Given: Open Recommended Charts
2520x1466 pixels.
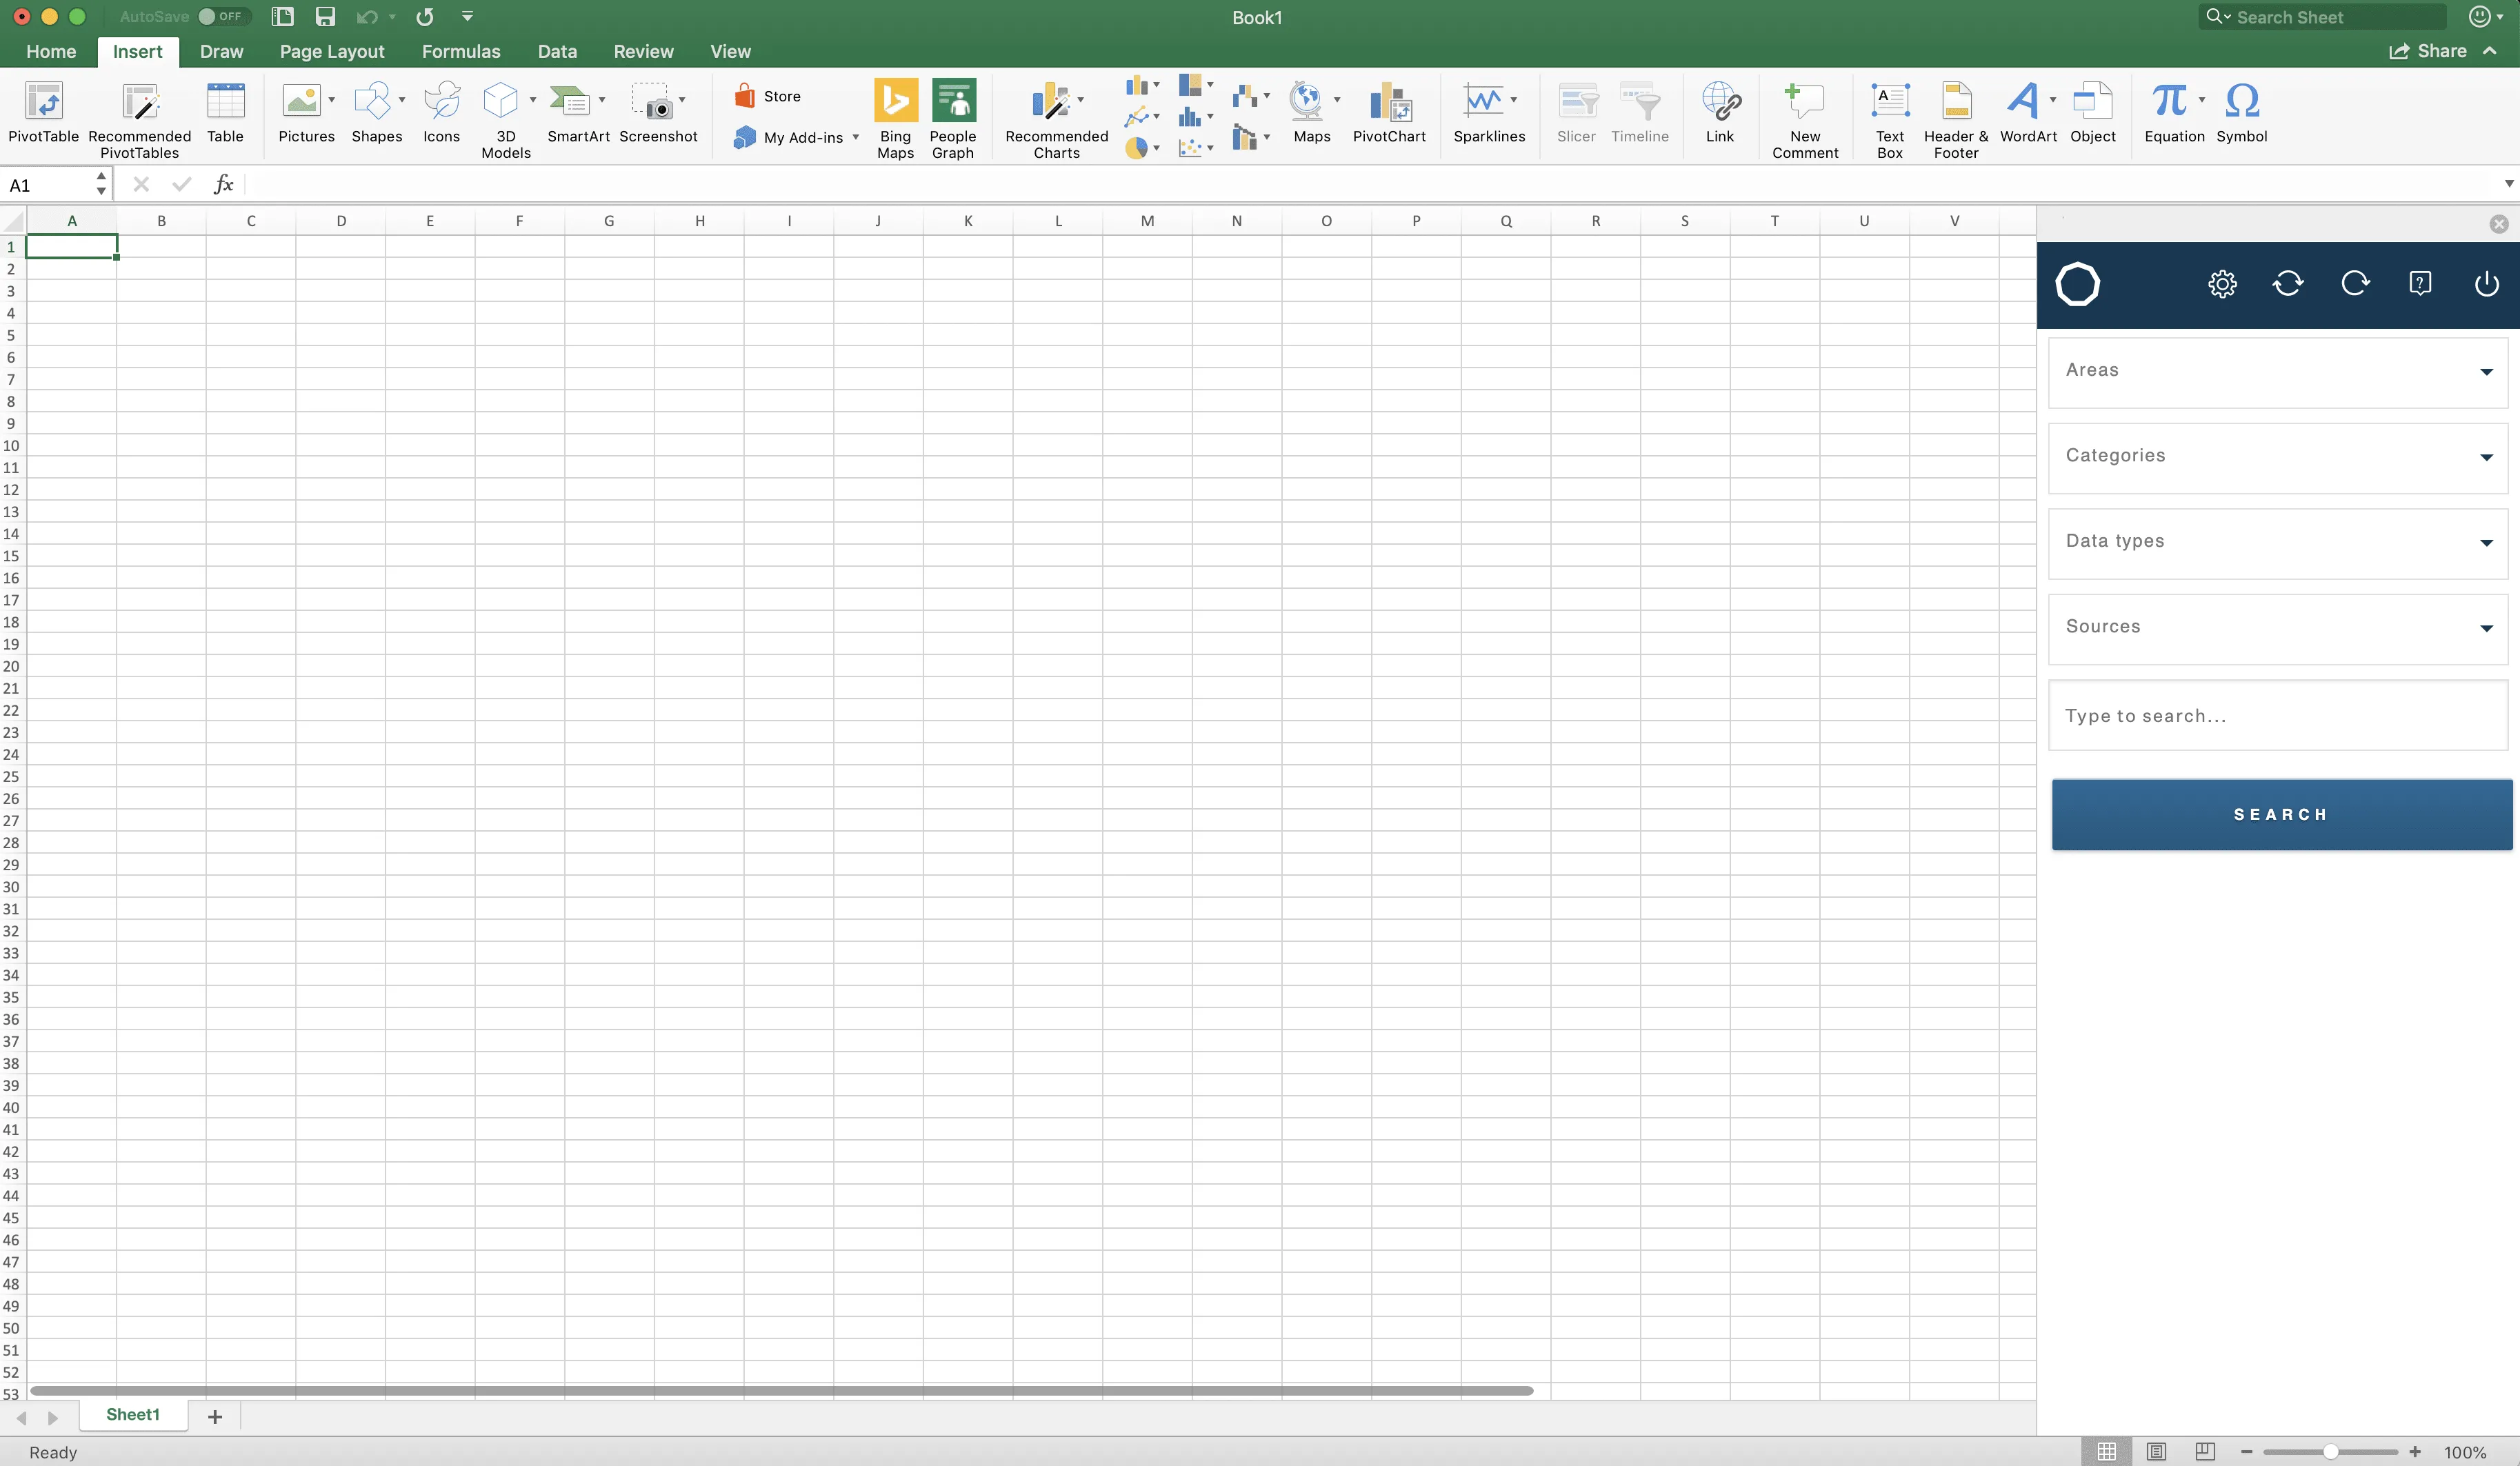Looking at the screenshot, I should pos(1056,120).
